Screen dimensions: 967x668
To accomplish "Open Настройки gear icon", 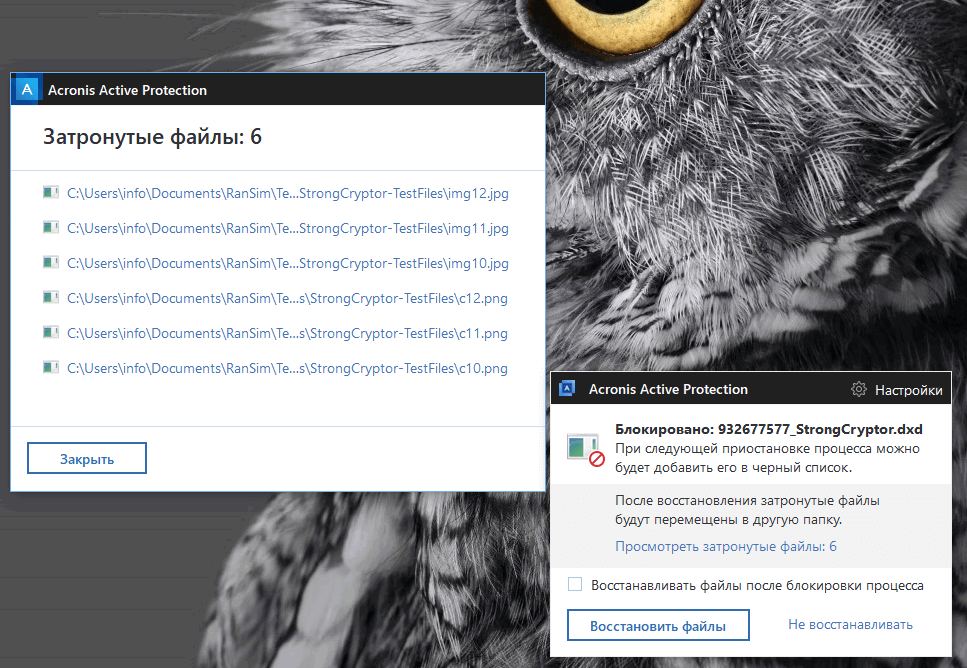I will pyautogui.click(x=858, y=389).
